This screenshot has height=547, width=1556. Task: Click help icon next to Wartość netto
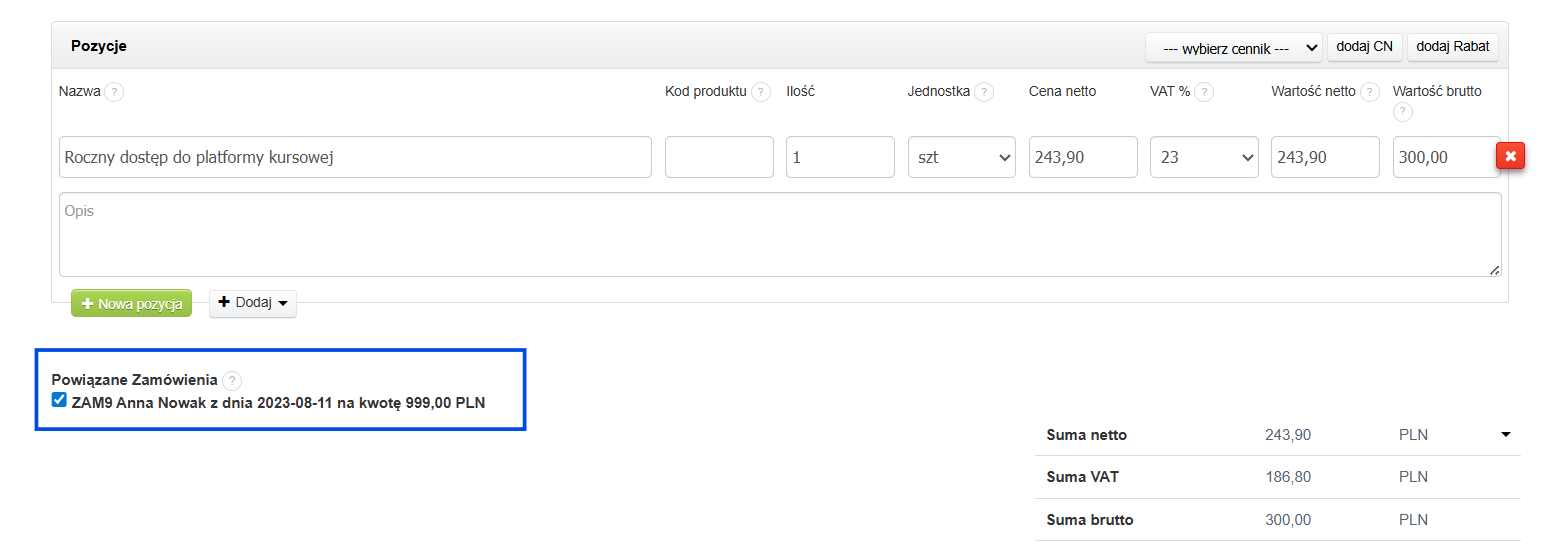coord(1369,92)
